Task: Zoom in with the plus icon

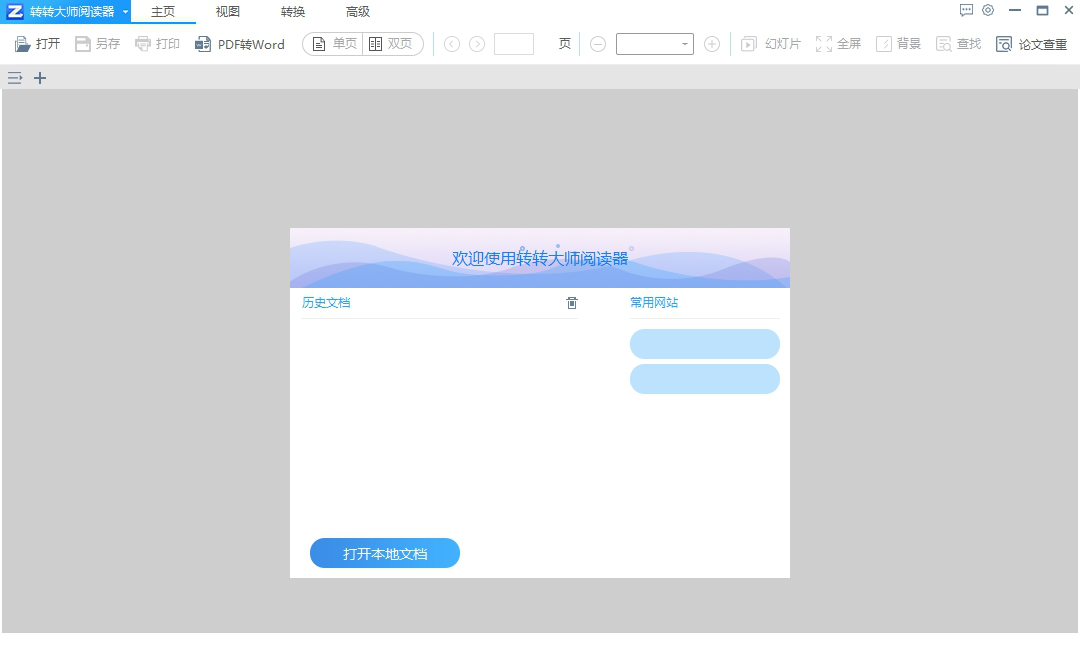Action: (x=712, y=44)
